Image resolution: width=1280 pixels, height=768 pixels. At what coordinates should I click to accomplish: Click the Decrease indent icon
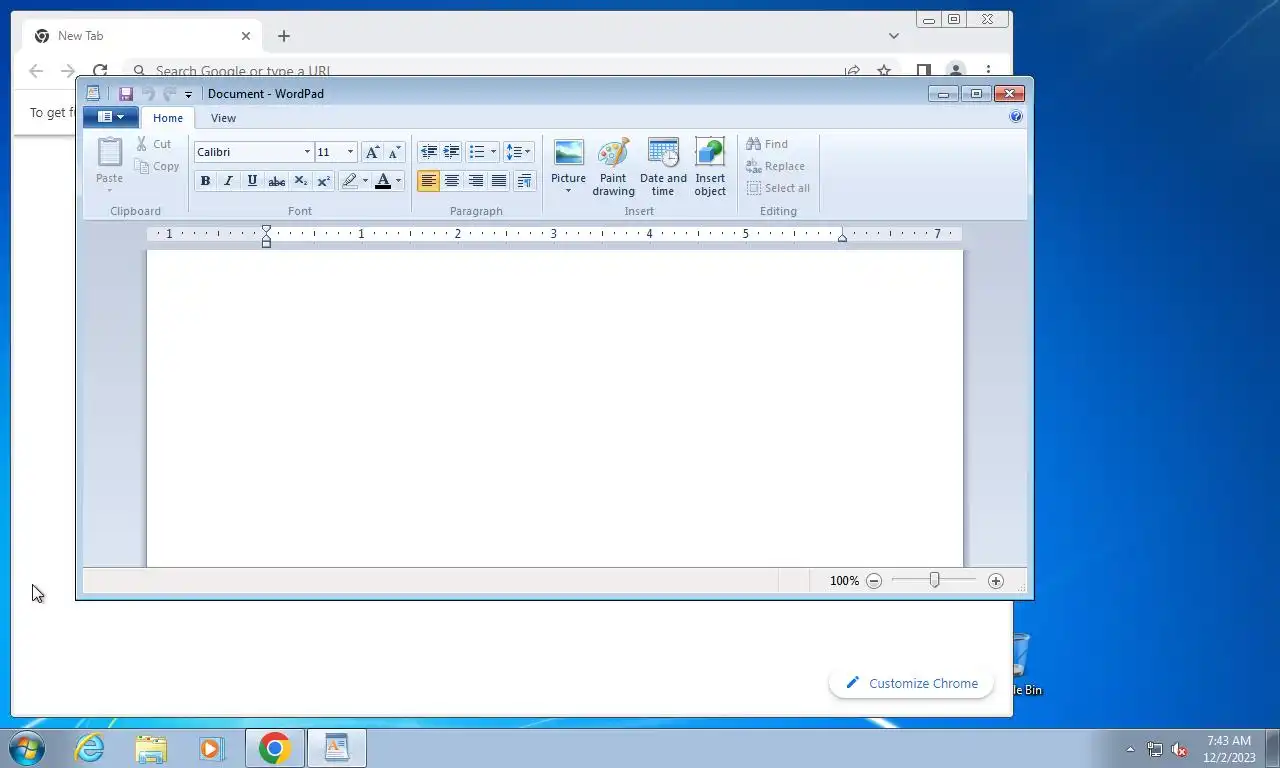point(429,152)
